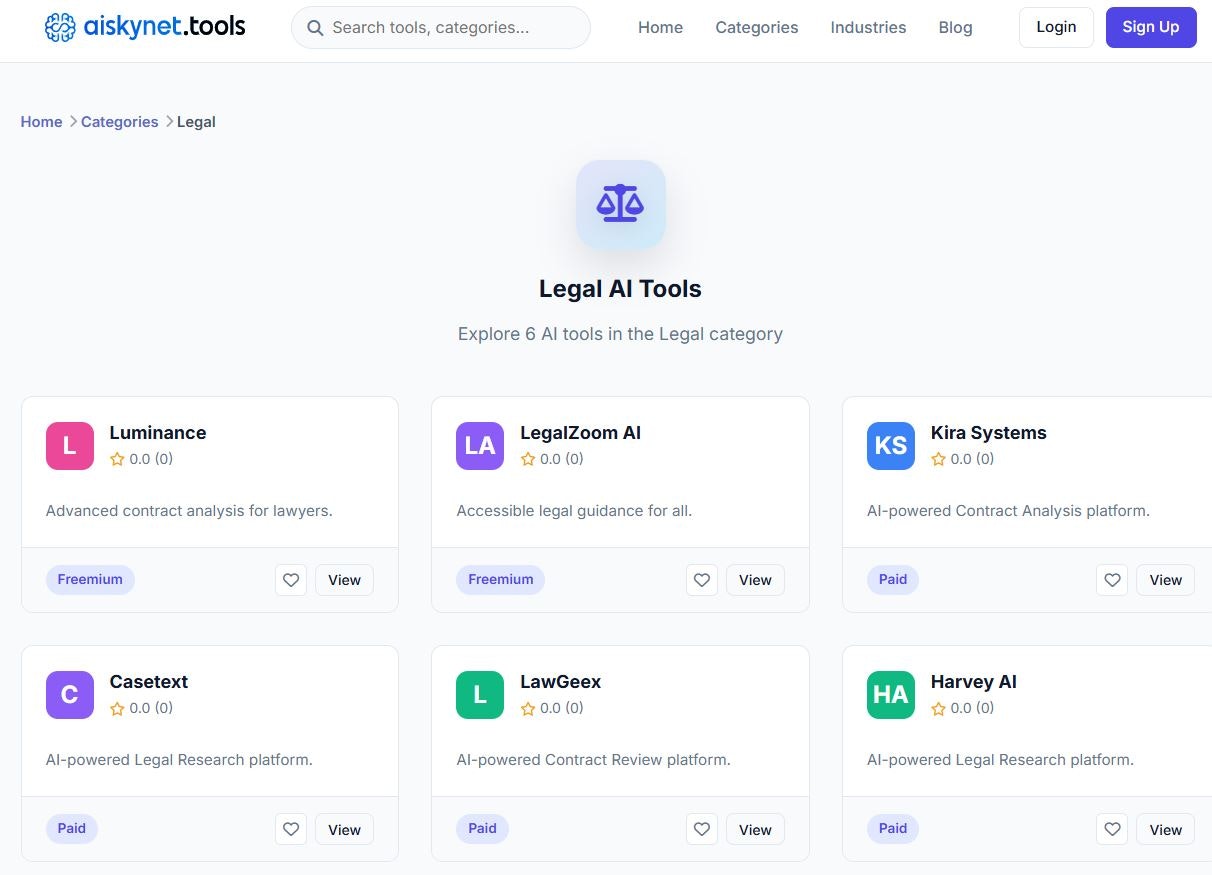Screen dimensions: 1212x875
Task: Click the green HA avatar for Harvey AI
Action: click(890, 694)
